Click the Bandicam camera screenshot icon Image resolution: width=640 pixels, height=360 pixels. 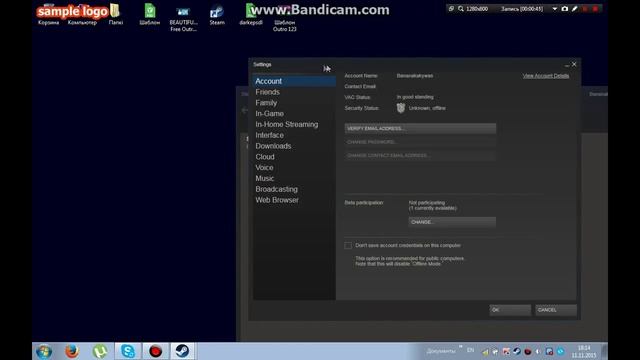(565, 9)
